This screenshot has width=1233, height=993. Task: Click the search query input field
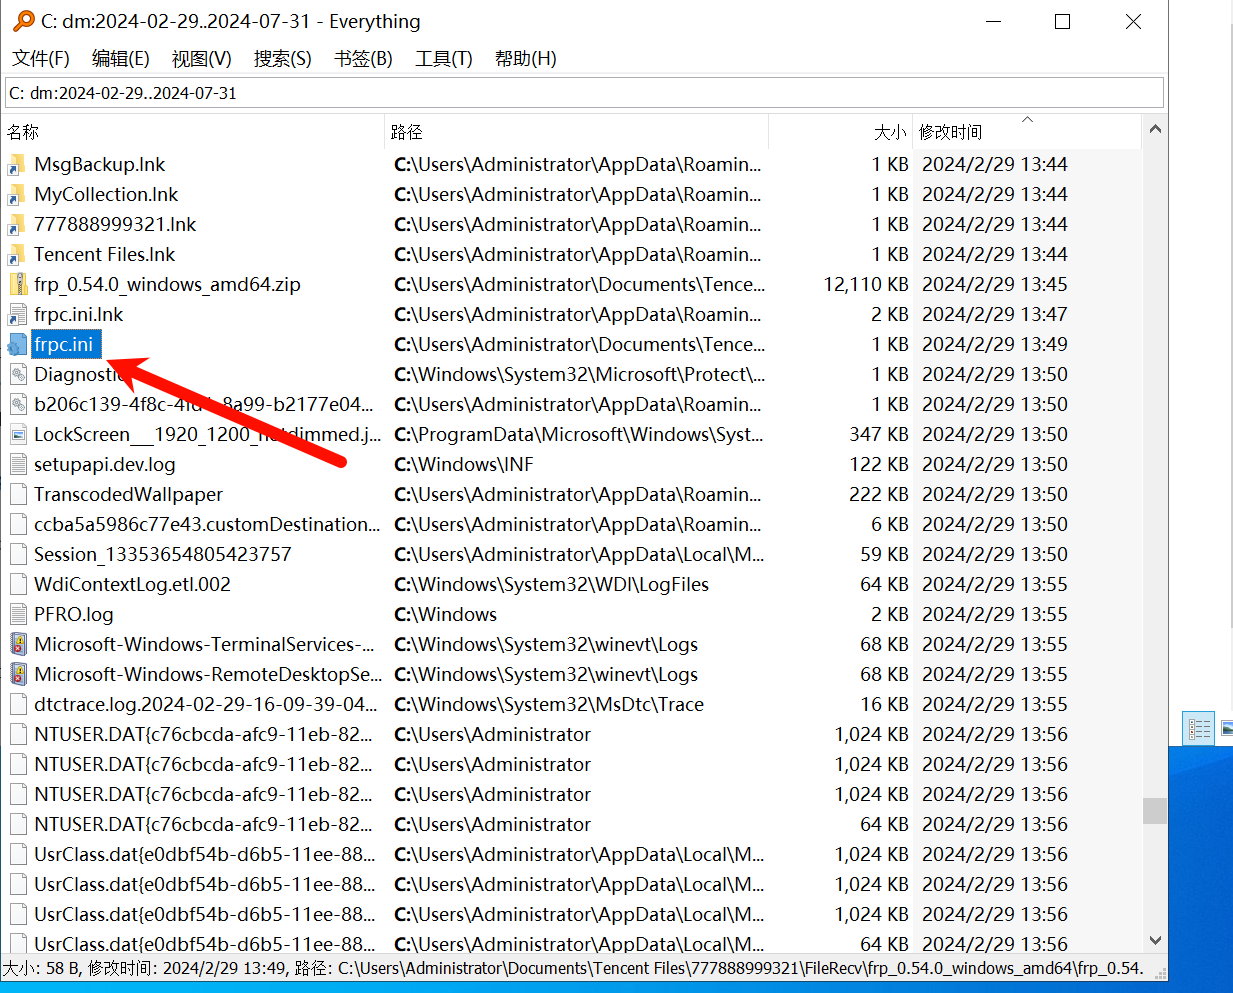point(584,93)
